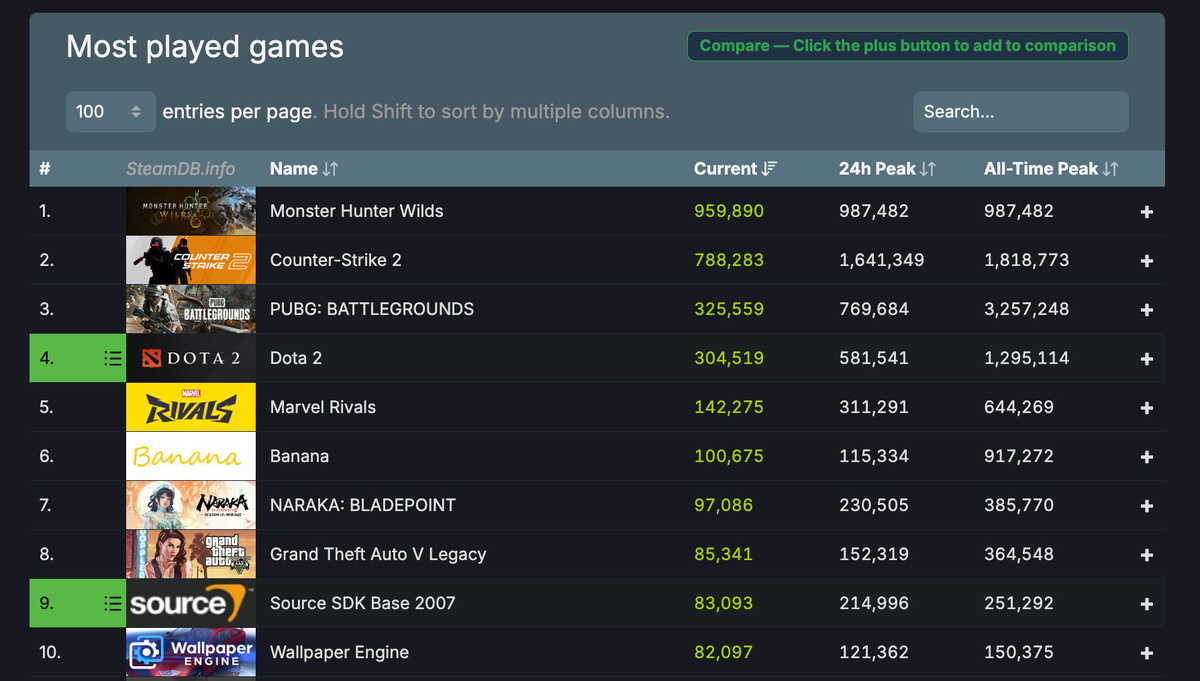1200x681 pixels.
Task: Click the list icon beside Source SDK rank 9
Action: [x=112, y=603]
